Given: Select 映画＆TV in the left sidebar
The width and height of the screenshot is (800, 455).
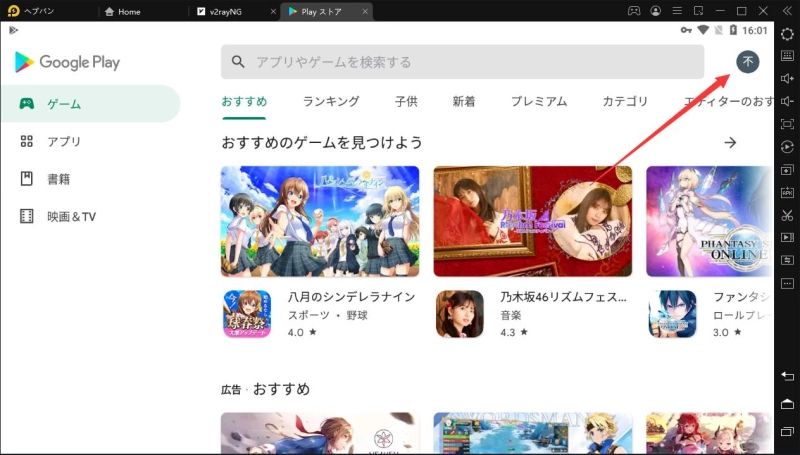Looking at the screenshot, I should [71, 216].
